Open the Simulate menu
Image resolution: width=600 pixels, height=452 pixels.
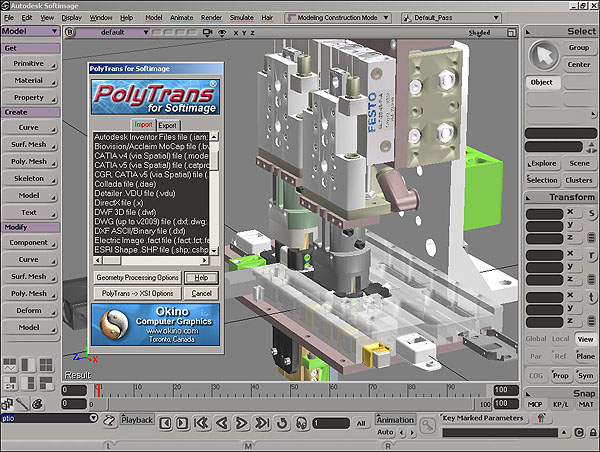(241, 18)
